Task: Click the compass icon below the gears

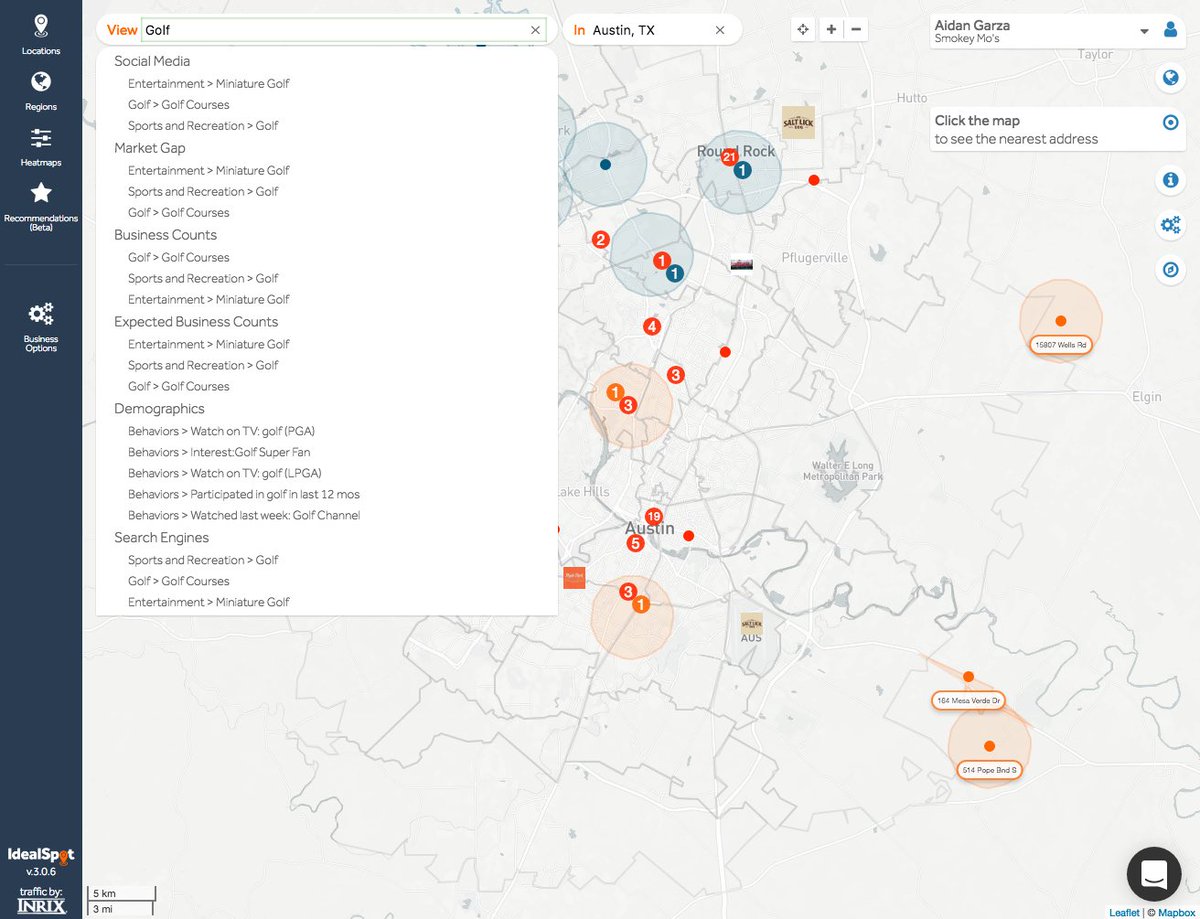Action: 1170,269
